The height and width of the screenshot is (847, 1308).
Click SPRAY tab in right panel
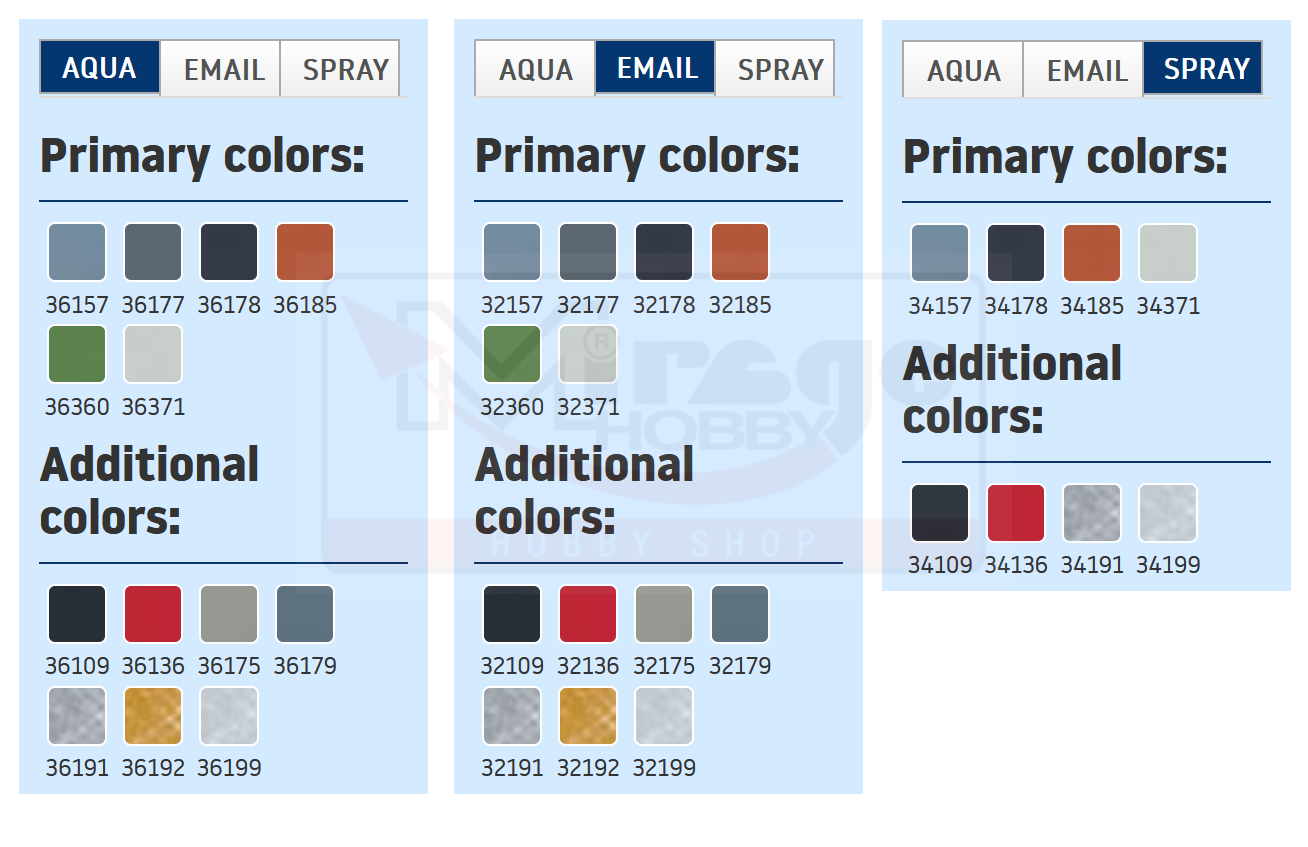(x=1206, y=69)
